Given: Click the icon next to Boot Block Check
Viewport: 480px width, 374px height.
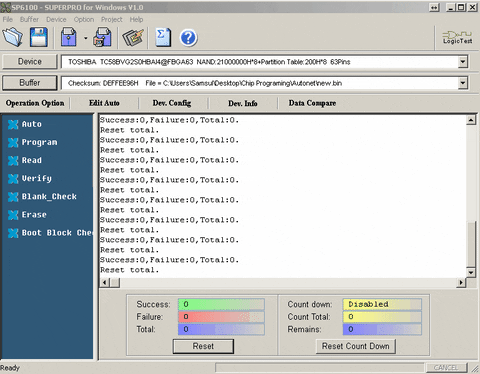Looking at the screenshot, I should (x=13, y=233).
